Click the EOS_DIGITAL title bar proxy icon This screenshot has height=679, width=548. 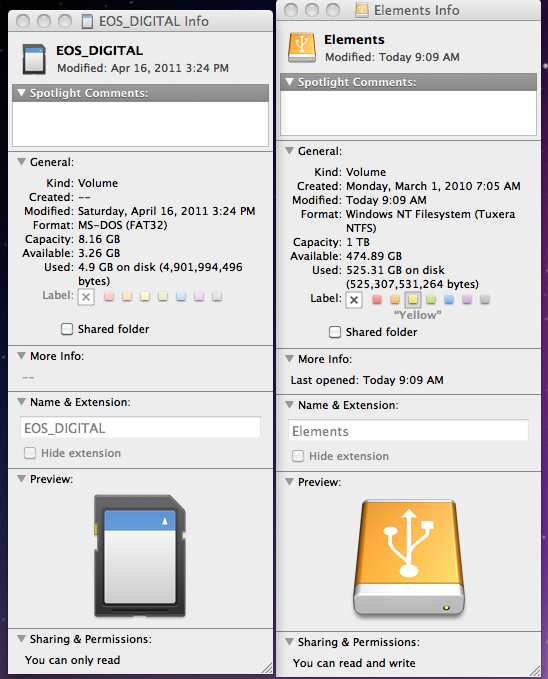[87, 21]
